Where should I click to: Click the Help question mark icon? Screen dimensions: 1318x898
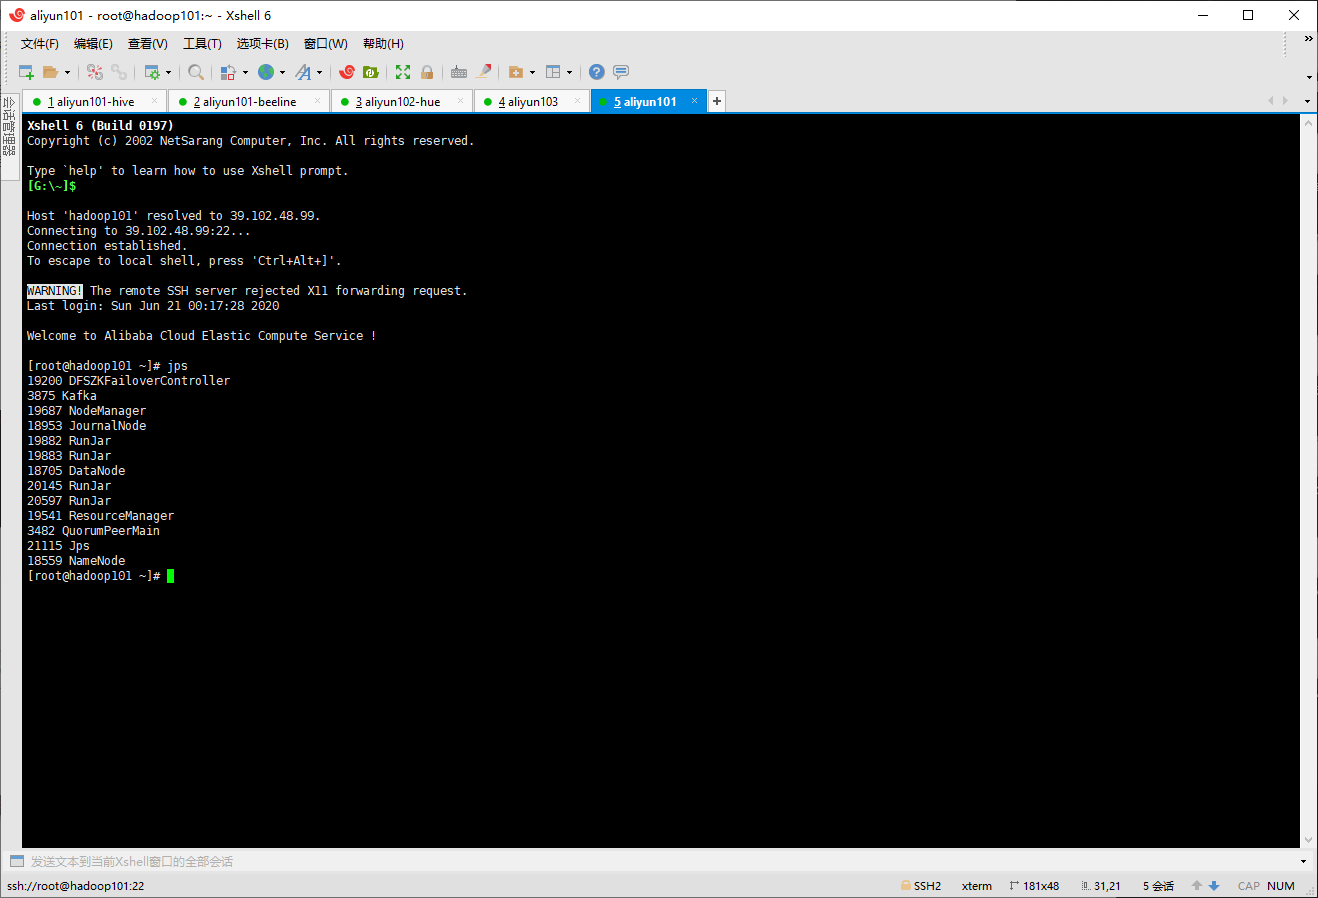(x=596, y=72)
